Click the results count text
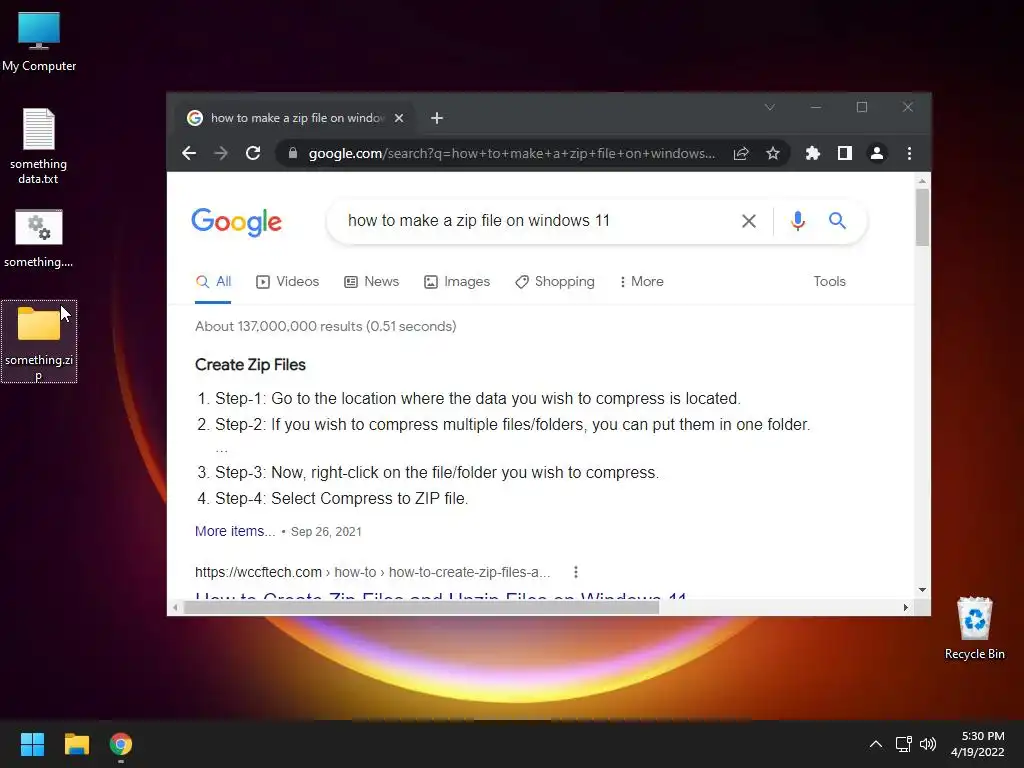This screenshot has height=768, width=1024. click(x=325, y=326)
